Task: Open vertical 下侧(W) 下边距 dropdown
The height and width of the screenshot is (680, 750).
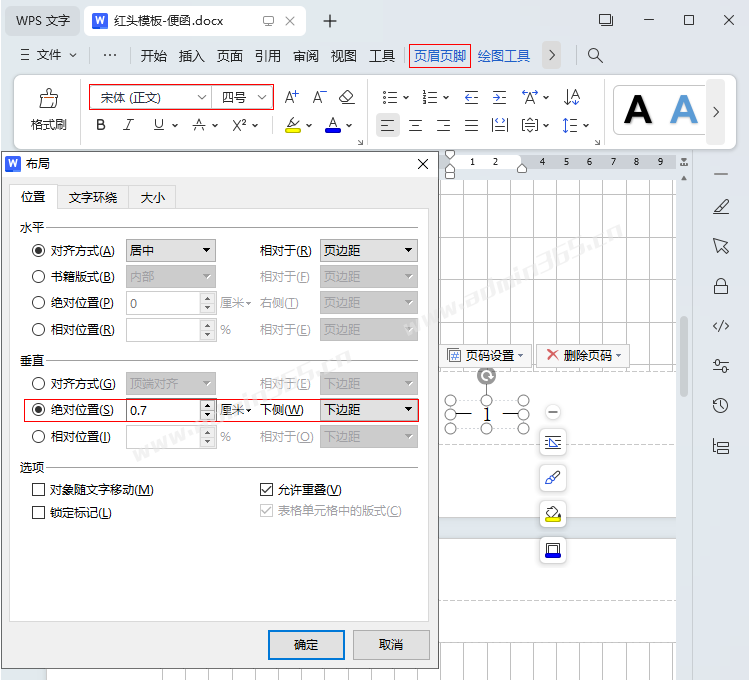Action: [369, 410]
